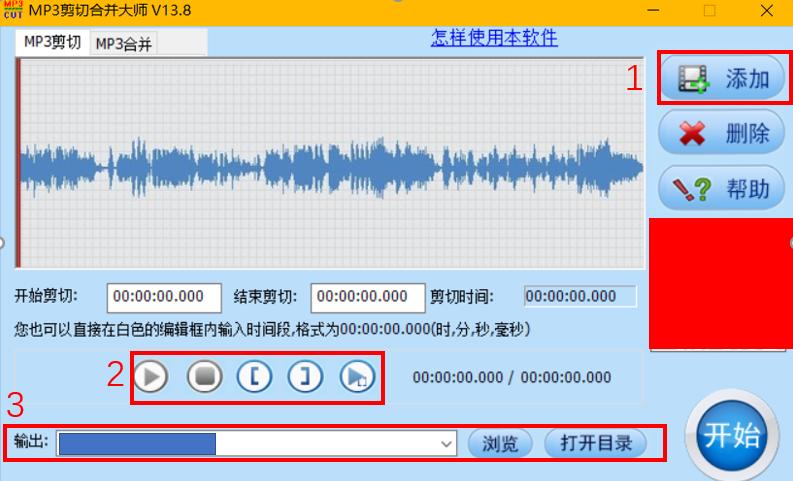Click the Play playback button

point(151,376)
